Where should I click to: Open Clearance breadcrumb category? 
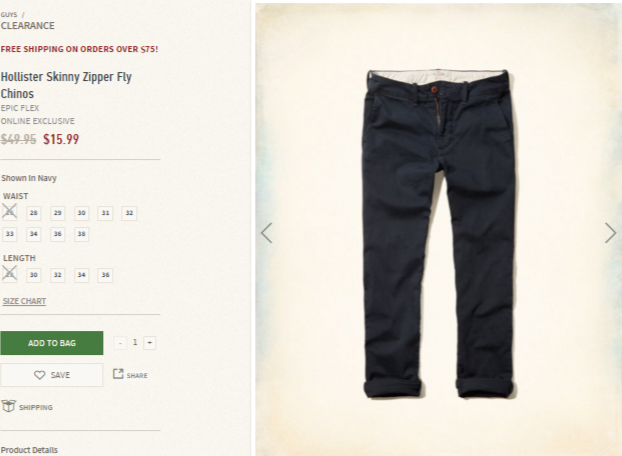(x=28, y=26)
